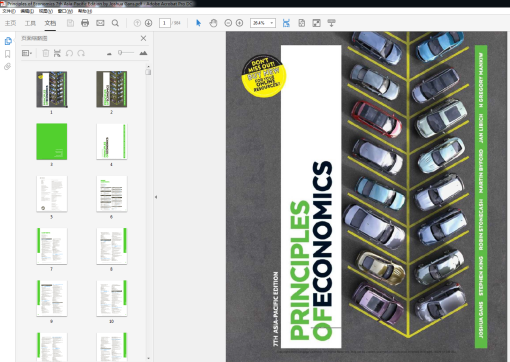Open the zoom percentage dropdown

click(x=272, y=23)
